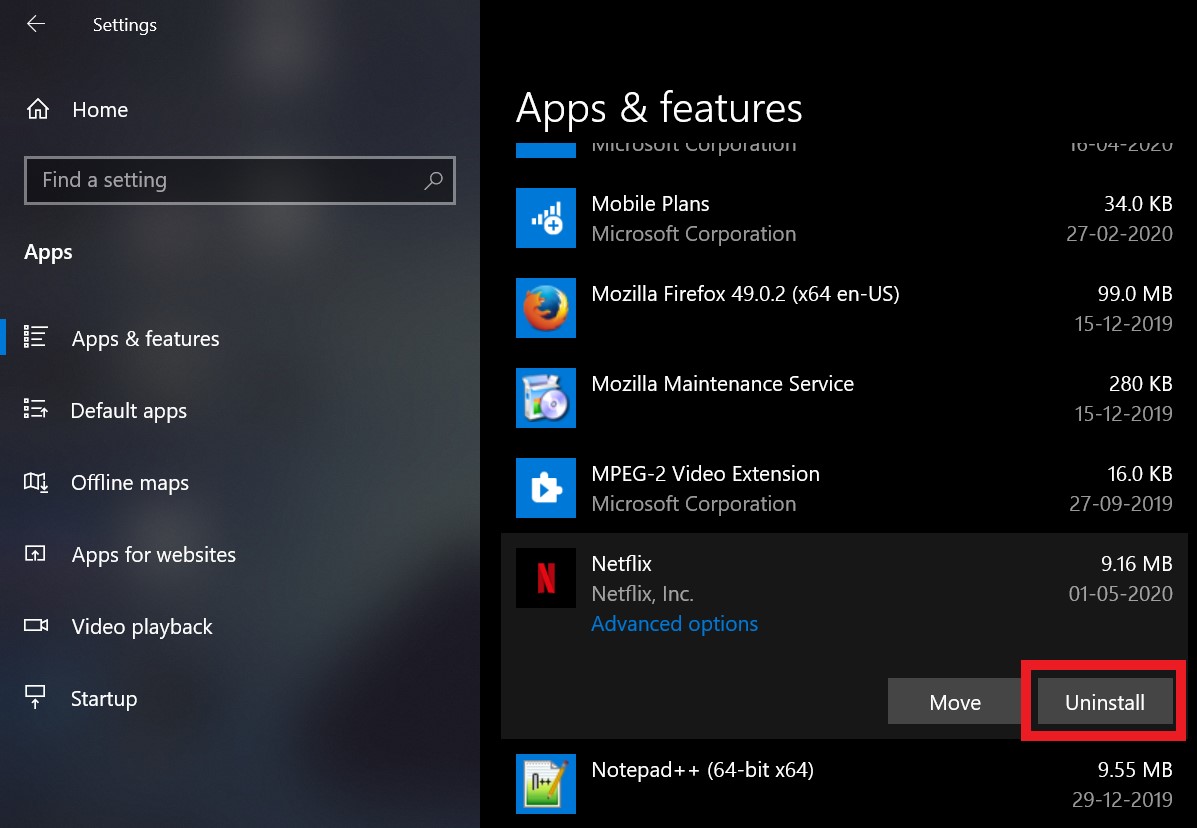Go to Settings Home
Screen dimensions: 1197x828
tap(100, 110)
